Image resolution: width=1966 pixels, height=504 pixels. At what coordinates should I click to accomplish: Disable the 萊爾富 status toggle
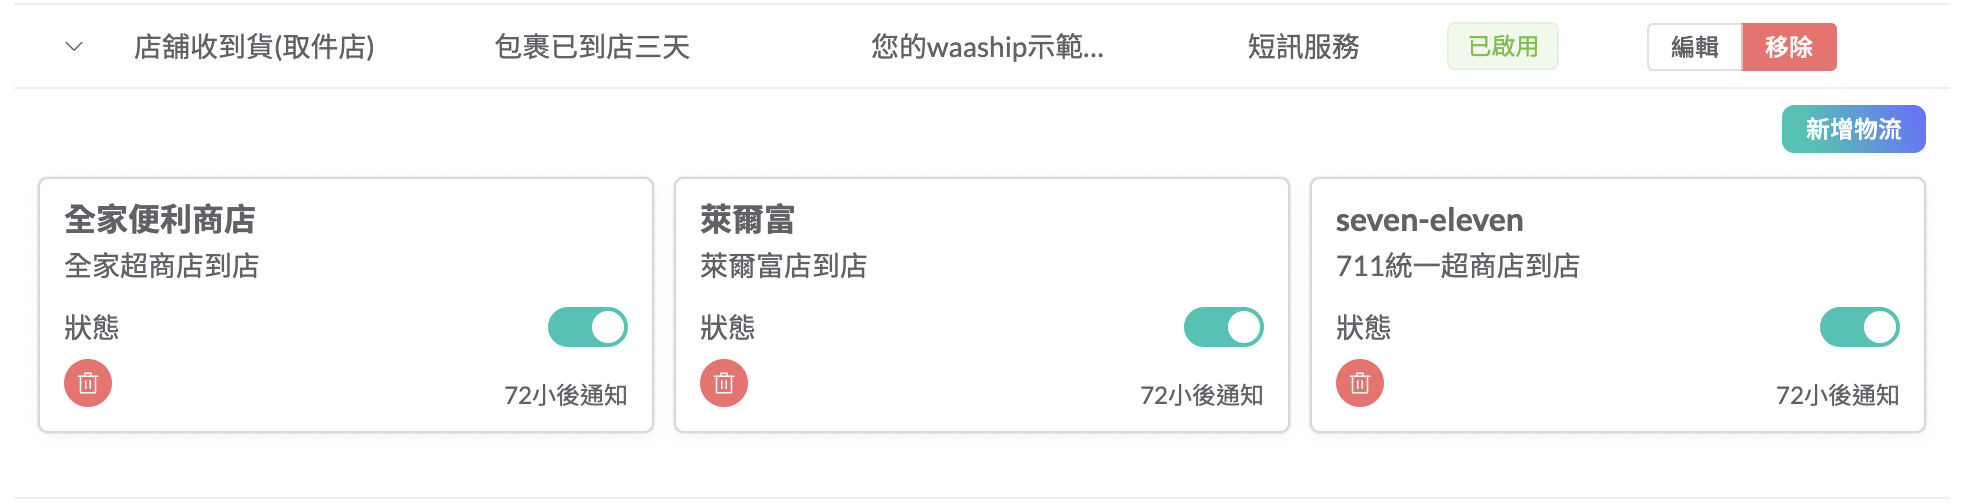click(x=1224, y=327)
